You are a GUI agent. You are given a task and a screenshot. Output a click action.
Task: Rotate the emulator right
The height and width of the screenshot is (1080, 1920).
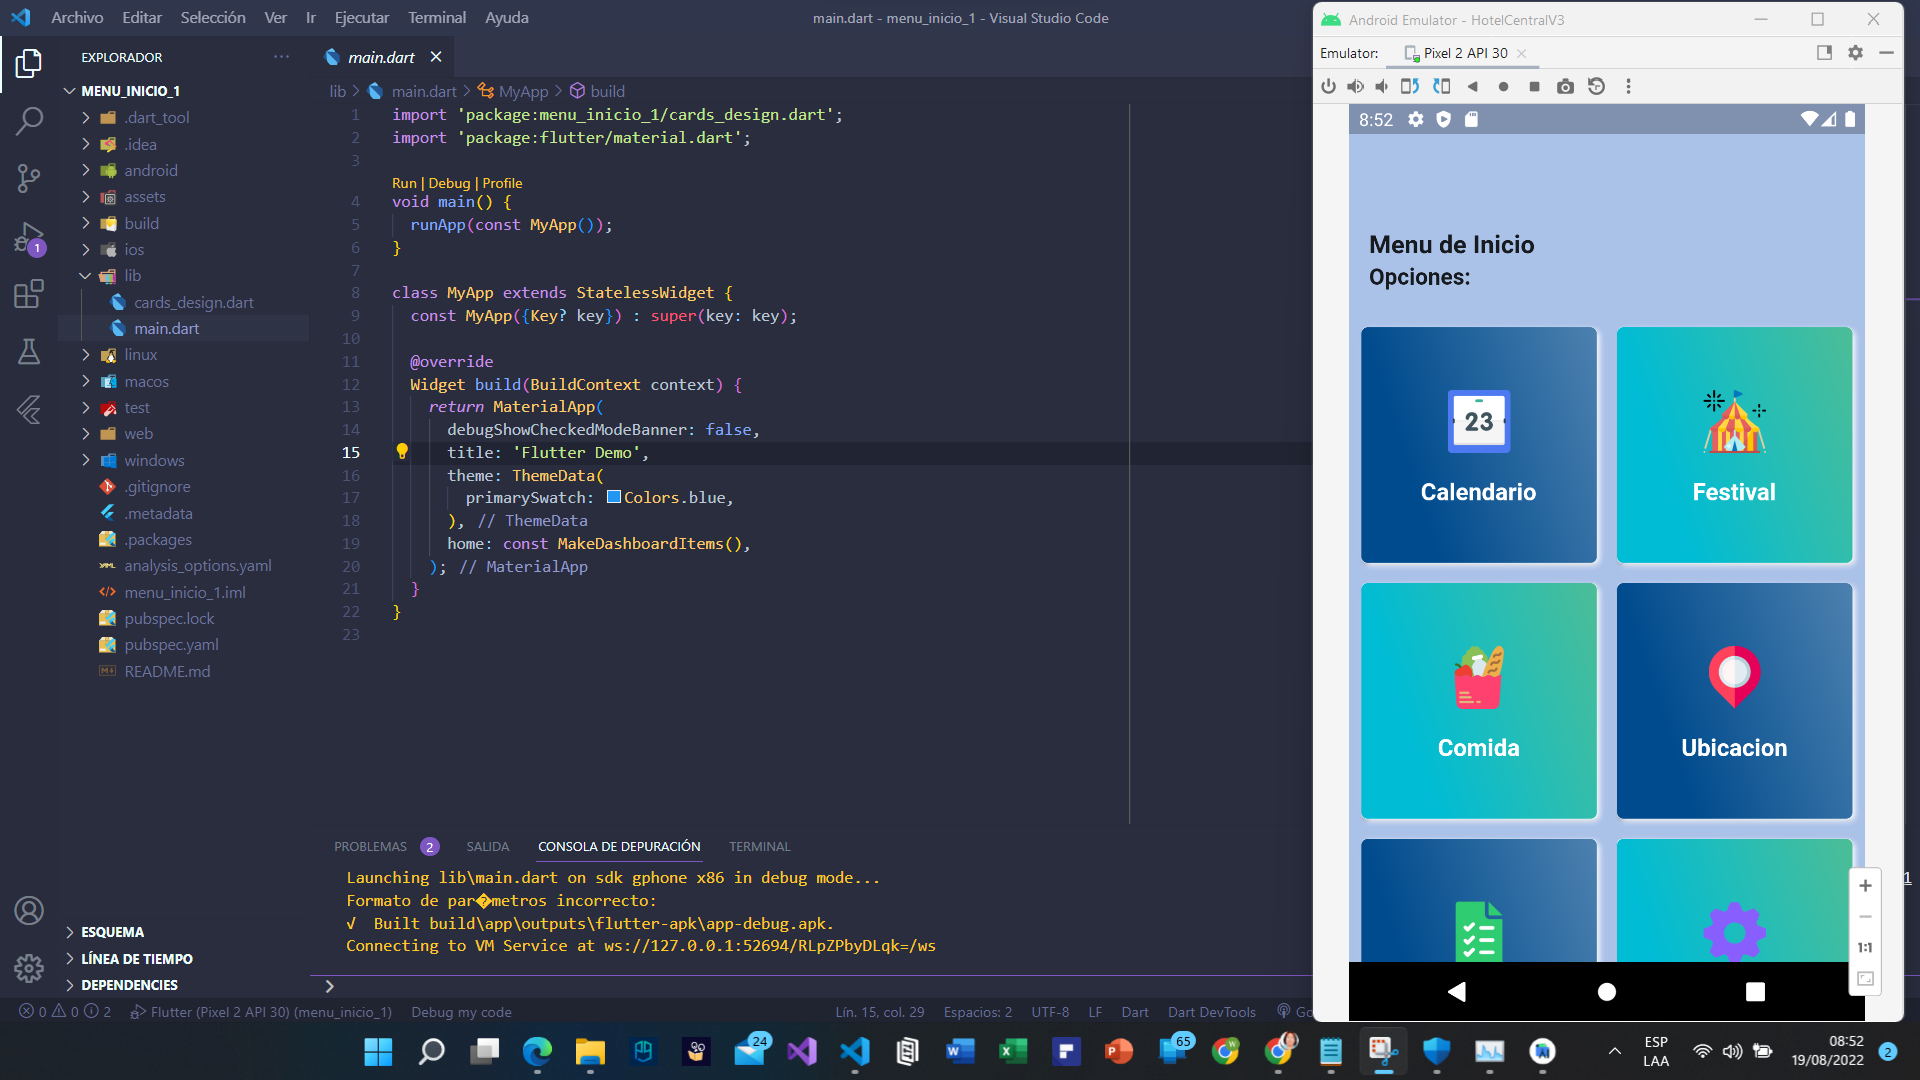click(1441, 86)
